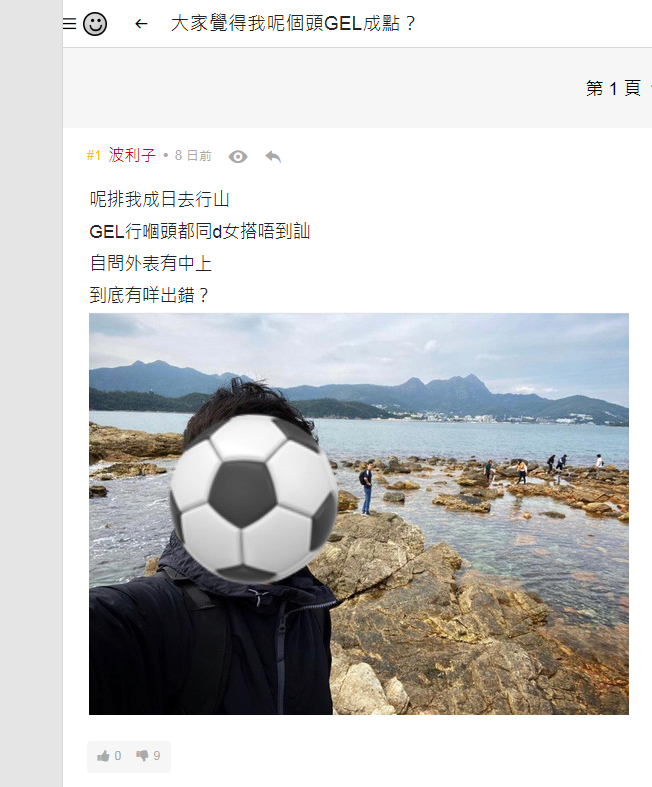652x787 pixels.
Task: Click the smiley face logo icon
Action: click(95, 24)
